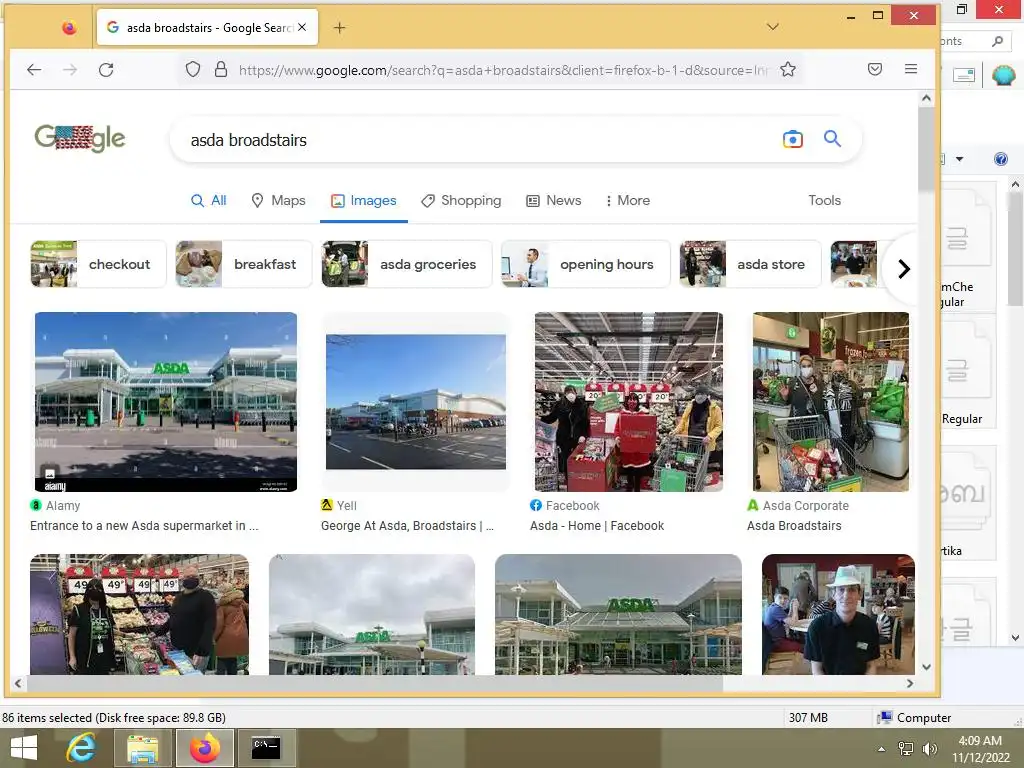Viewport: 1024px width, 768px height.
Task: Open the Shopping results tab
Action: tap(461, 200)
